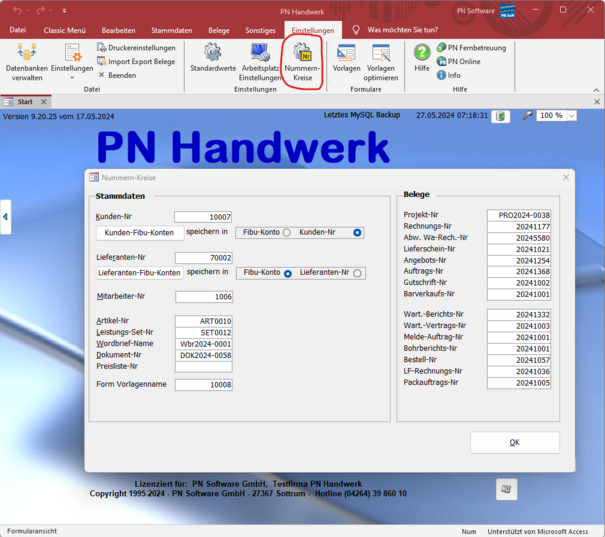The width and height of the screenshot is (605, 537).
Task: Open Datenbanken verwalten in the ribbon
Action: point(27,62)
